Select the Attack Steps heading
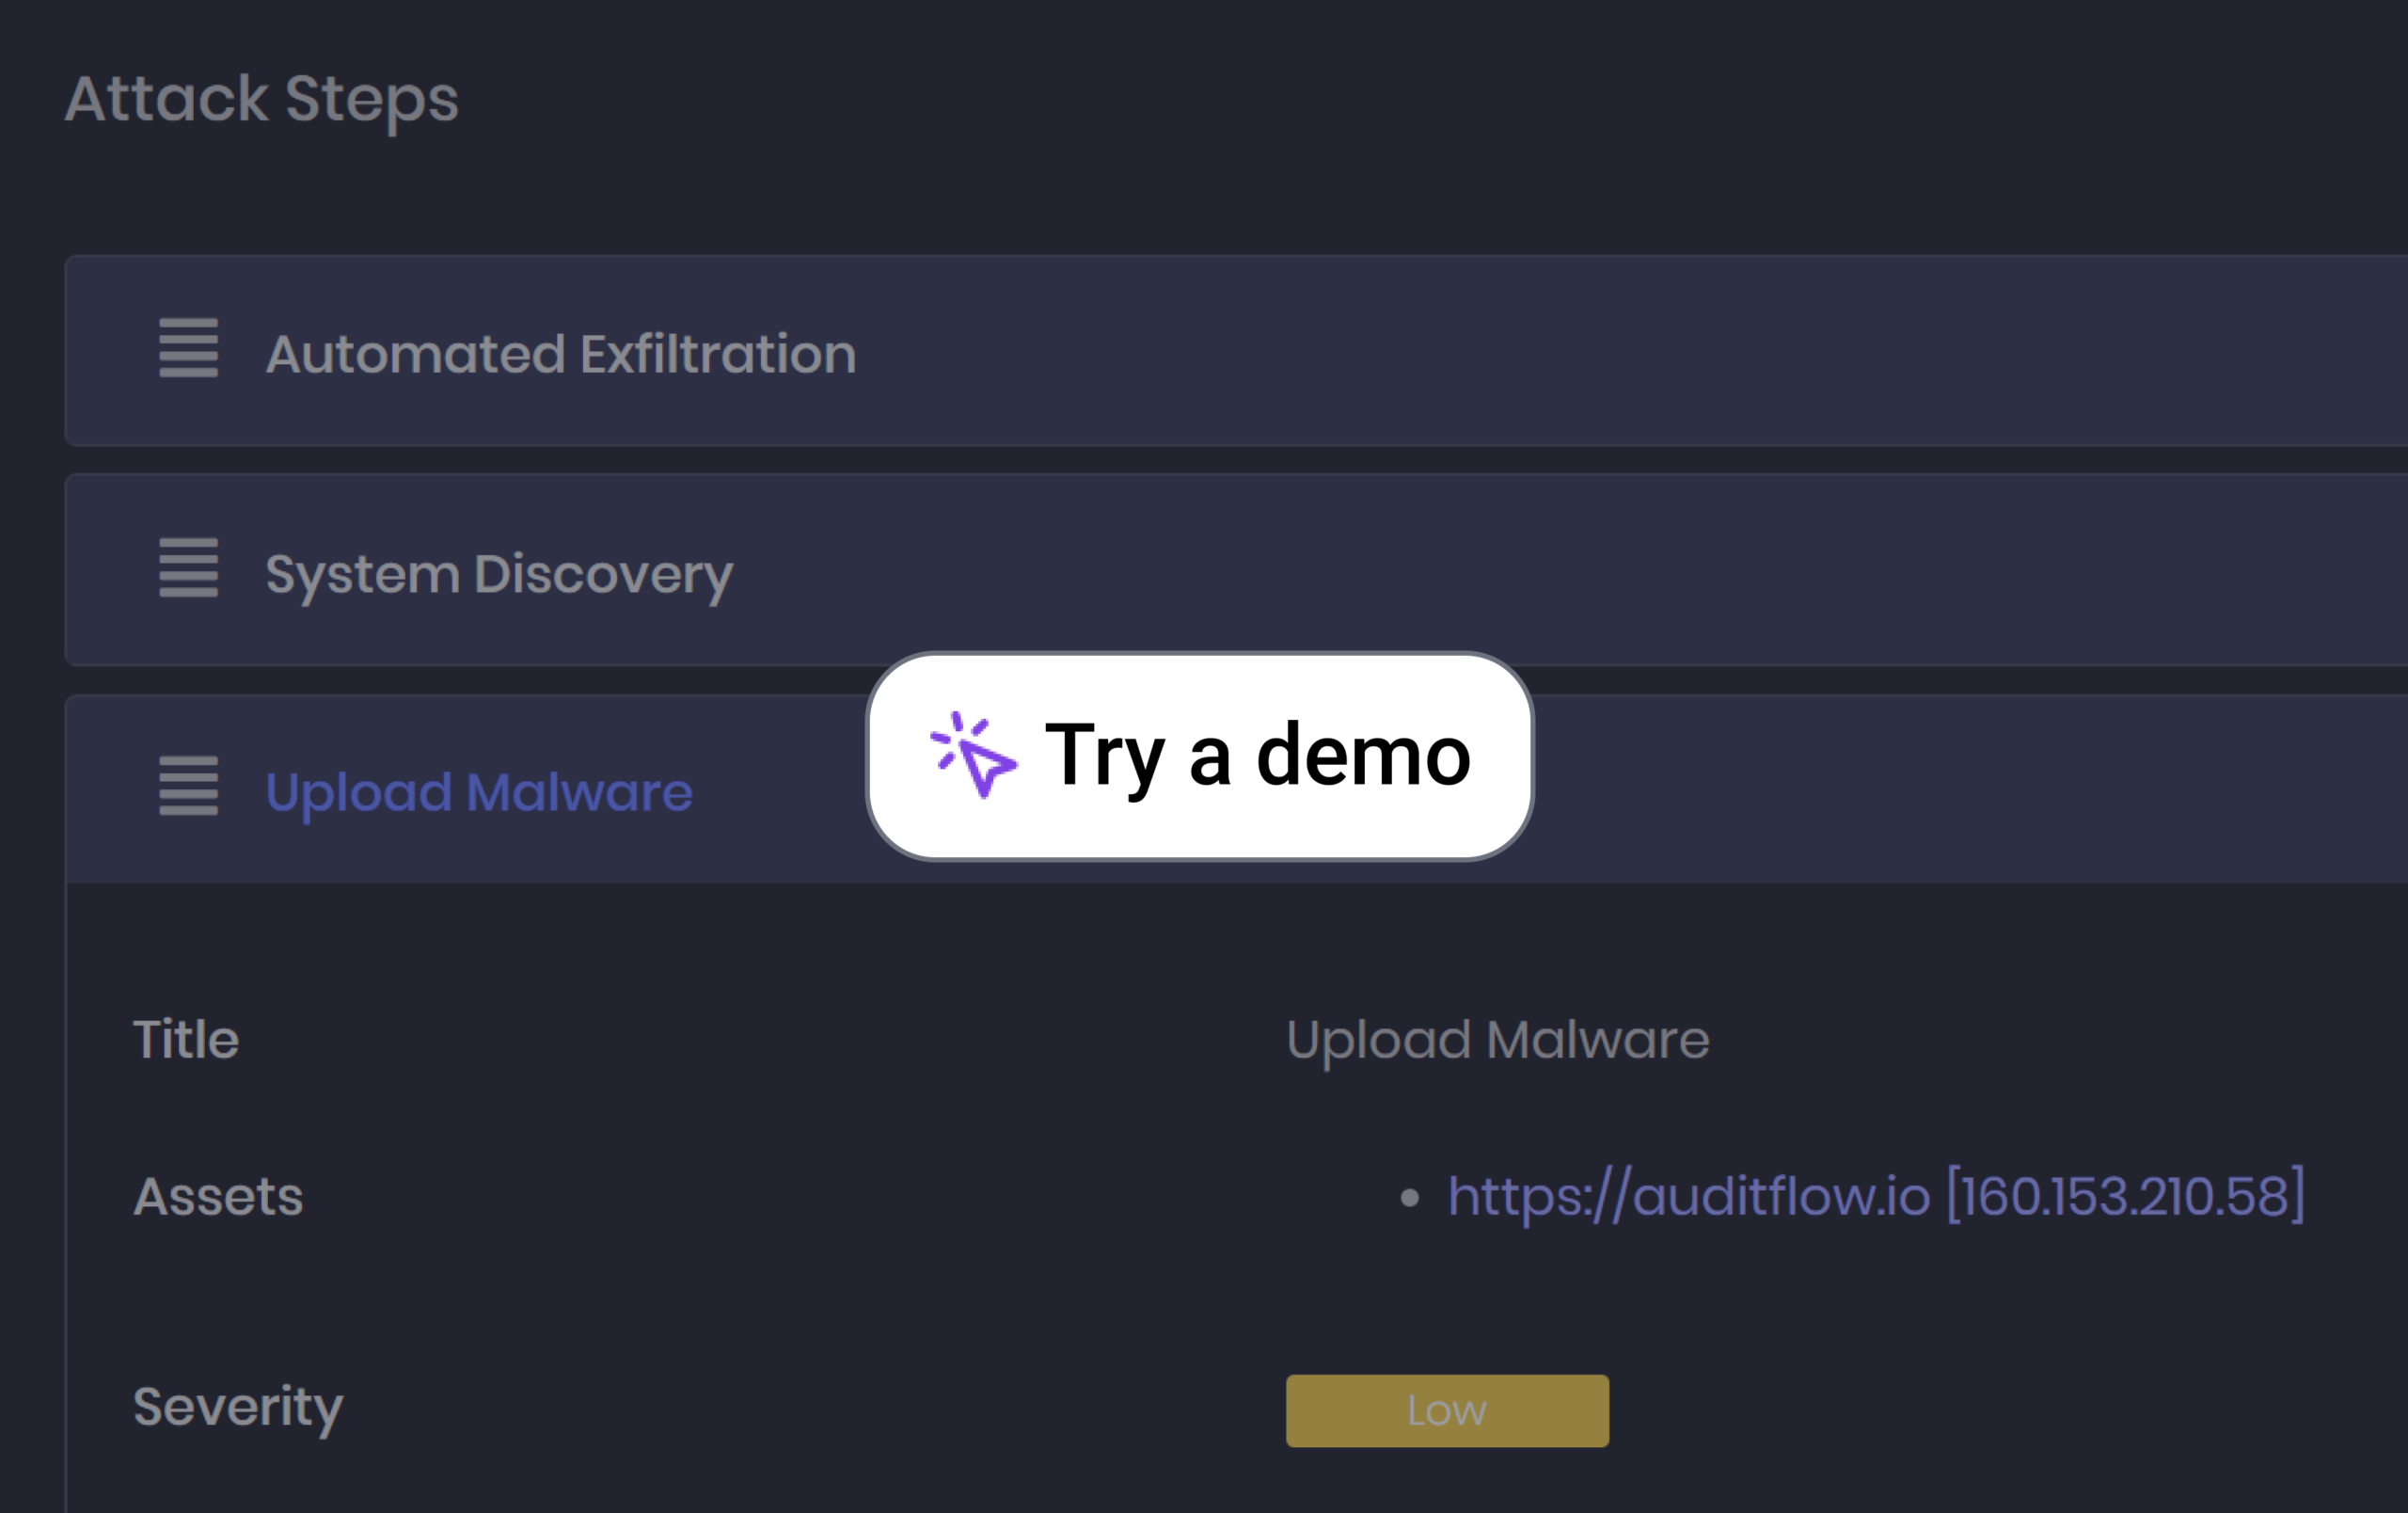Screen dimensions: 2408x1513 tap(262, 100)
